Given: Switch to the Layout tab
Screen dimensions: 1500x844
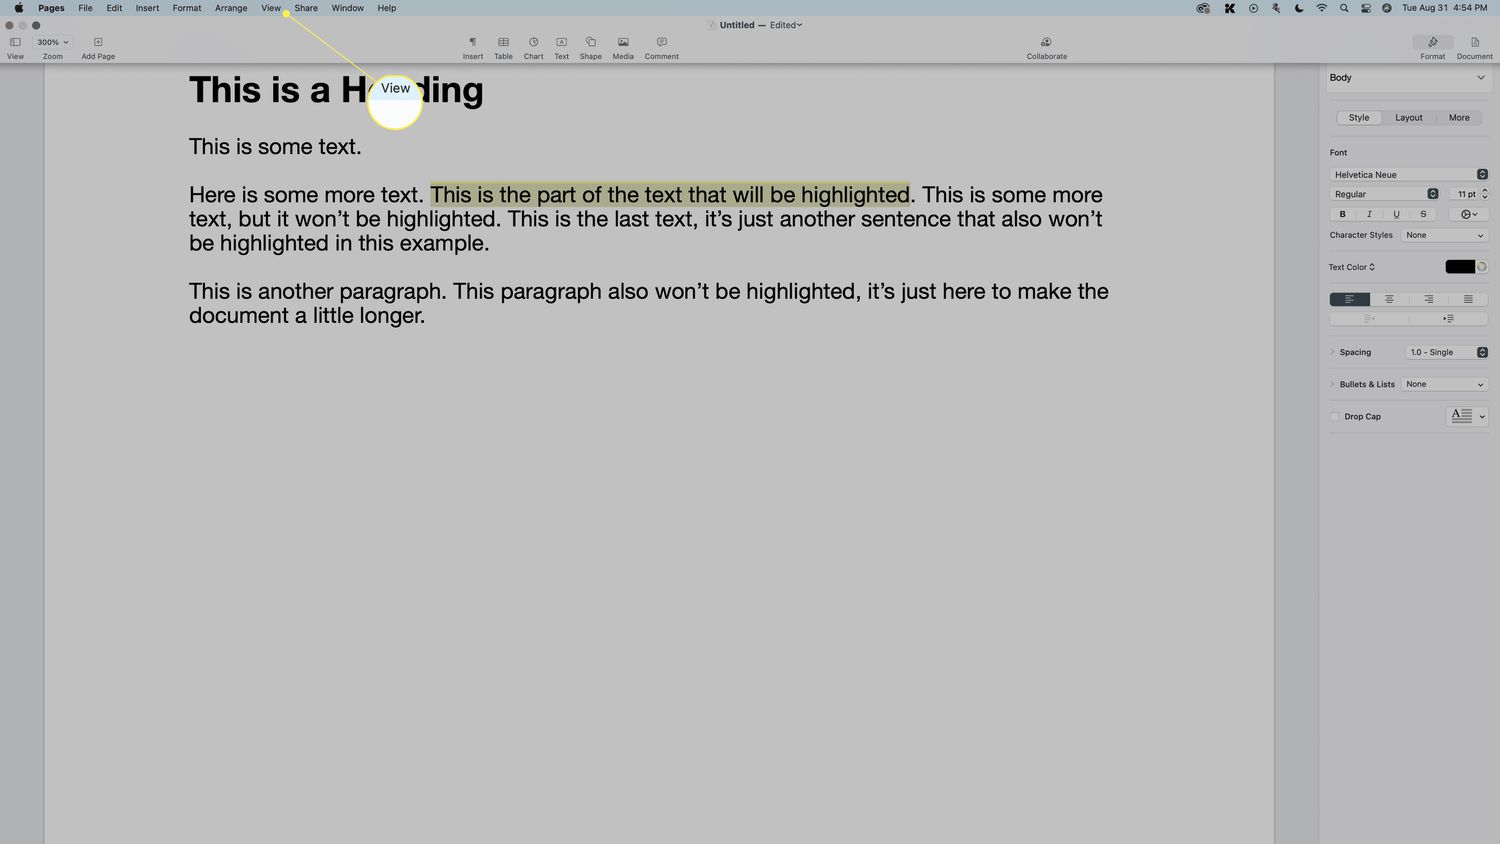Looking at the screenshot, I should pyautogui.click(x=1408, y=118).
